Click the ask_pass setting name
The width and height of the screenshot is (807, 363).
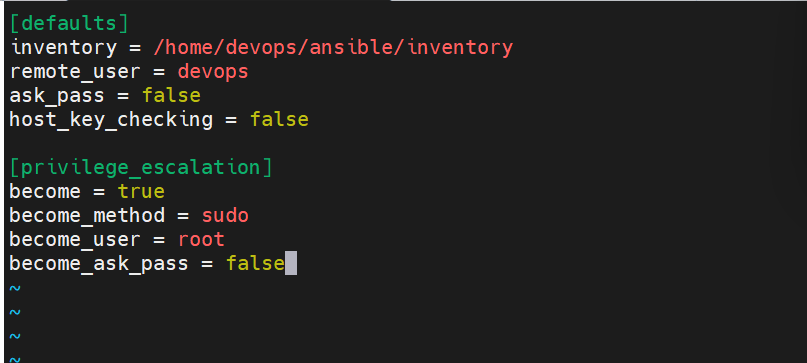57,96
